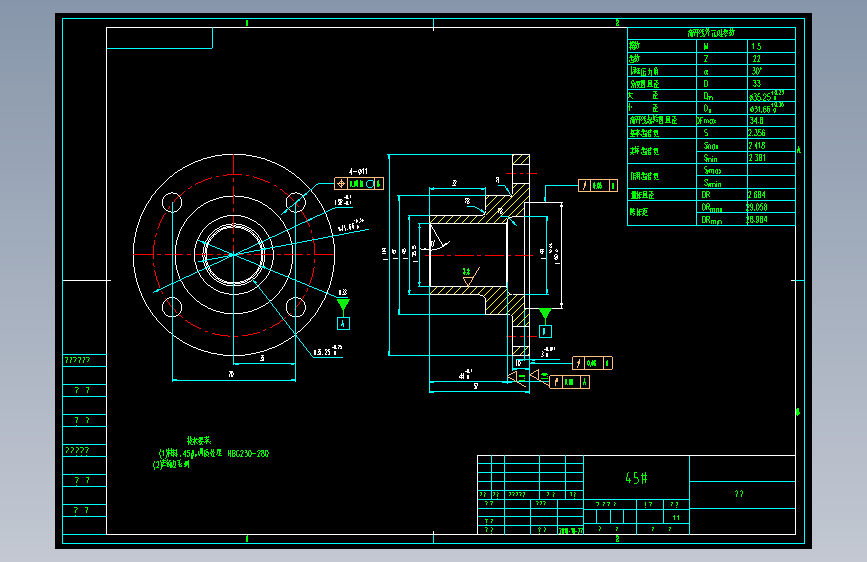The height and width of the screenshot is (562, 867).
Task: Click the surface roughness symbol inside the bore
Action: click(x=469, y=277)
